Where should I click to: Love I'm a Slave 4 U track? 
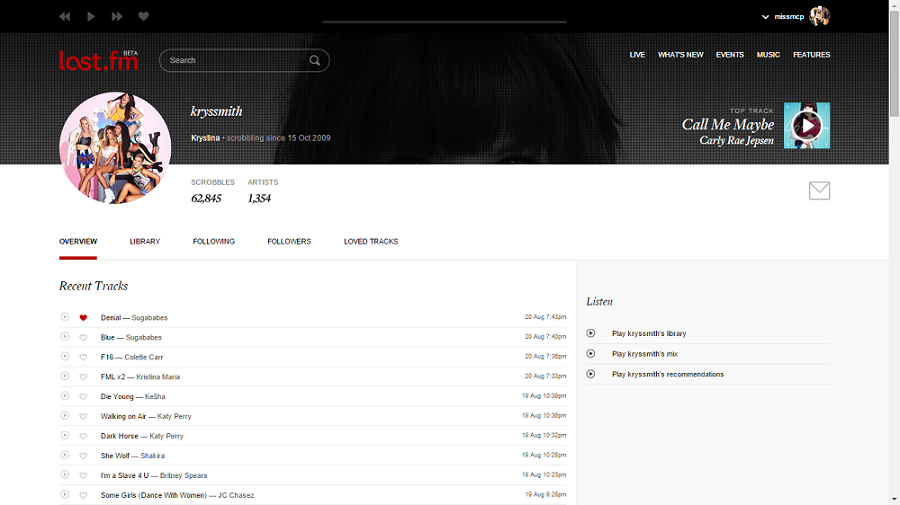tap(83, 475)
